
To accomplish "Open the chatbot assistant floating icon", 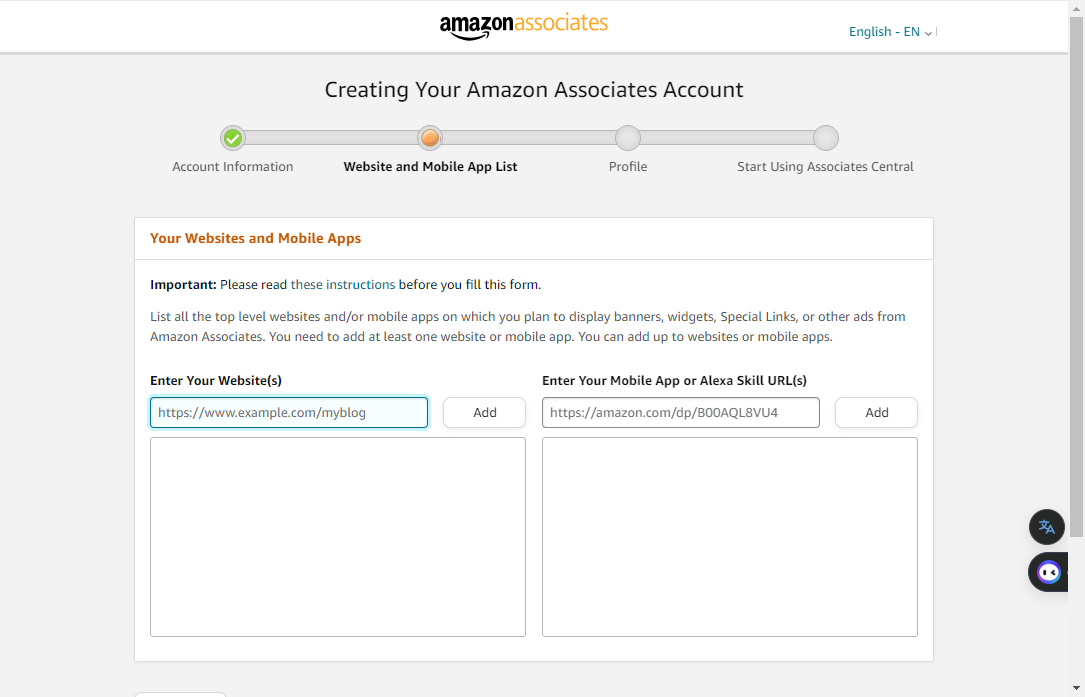I will pyautogui.click(x=1048, y=572).
